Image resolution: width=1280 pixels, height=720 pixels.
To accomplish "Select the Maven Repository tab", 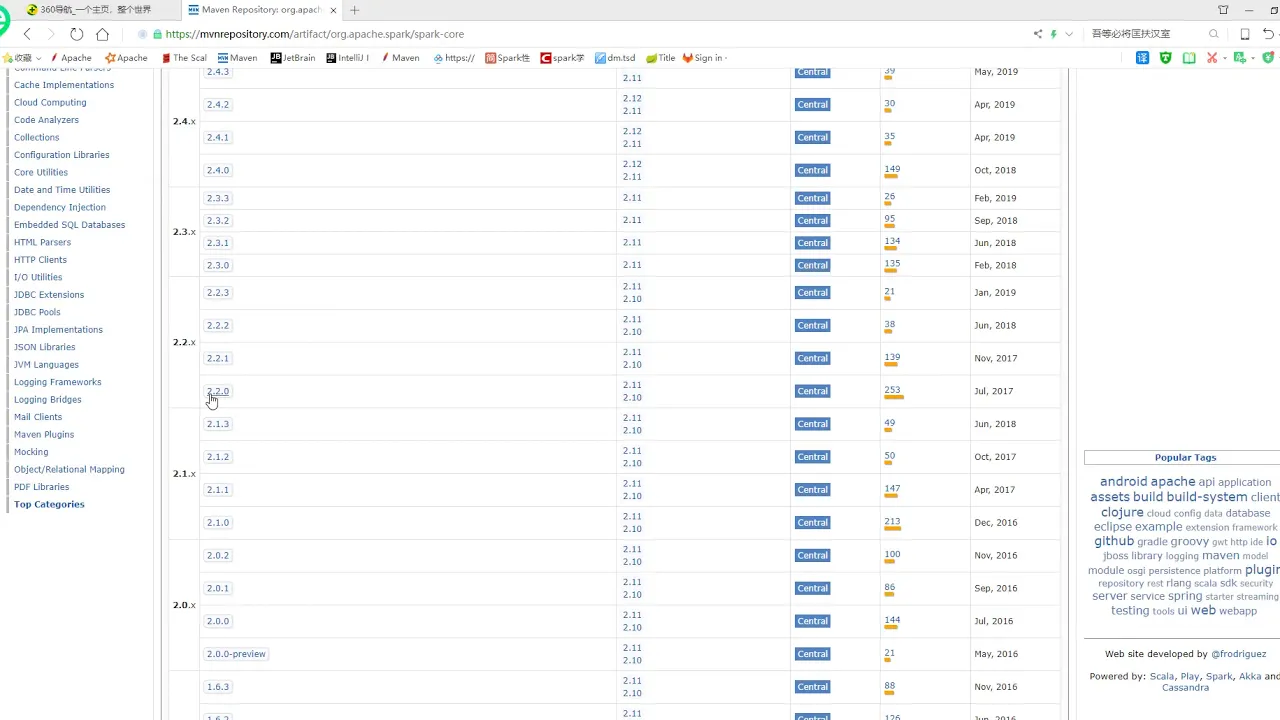I will click(x=262, y=10).
